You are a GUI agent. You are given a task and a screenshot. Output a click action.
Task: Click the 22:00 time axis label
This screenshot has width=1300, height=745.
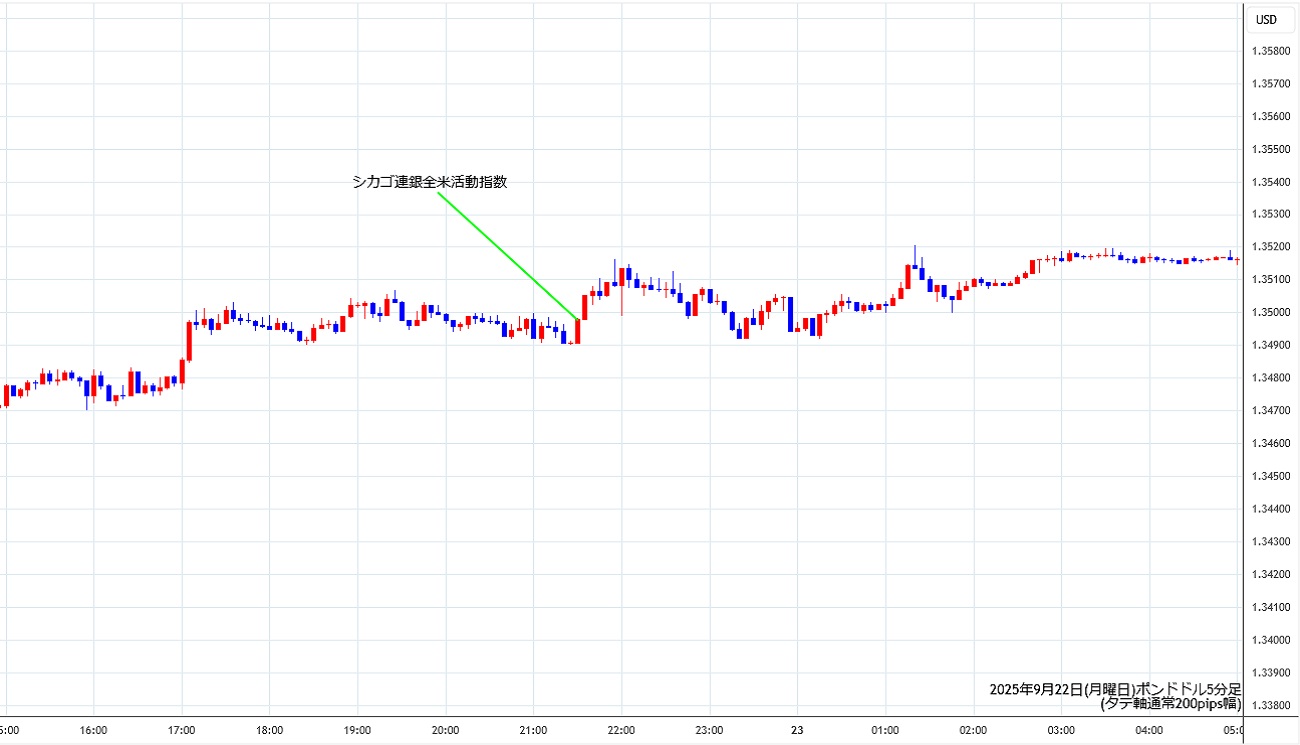point(621,730)
